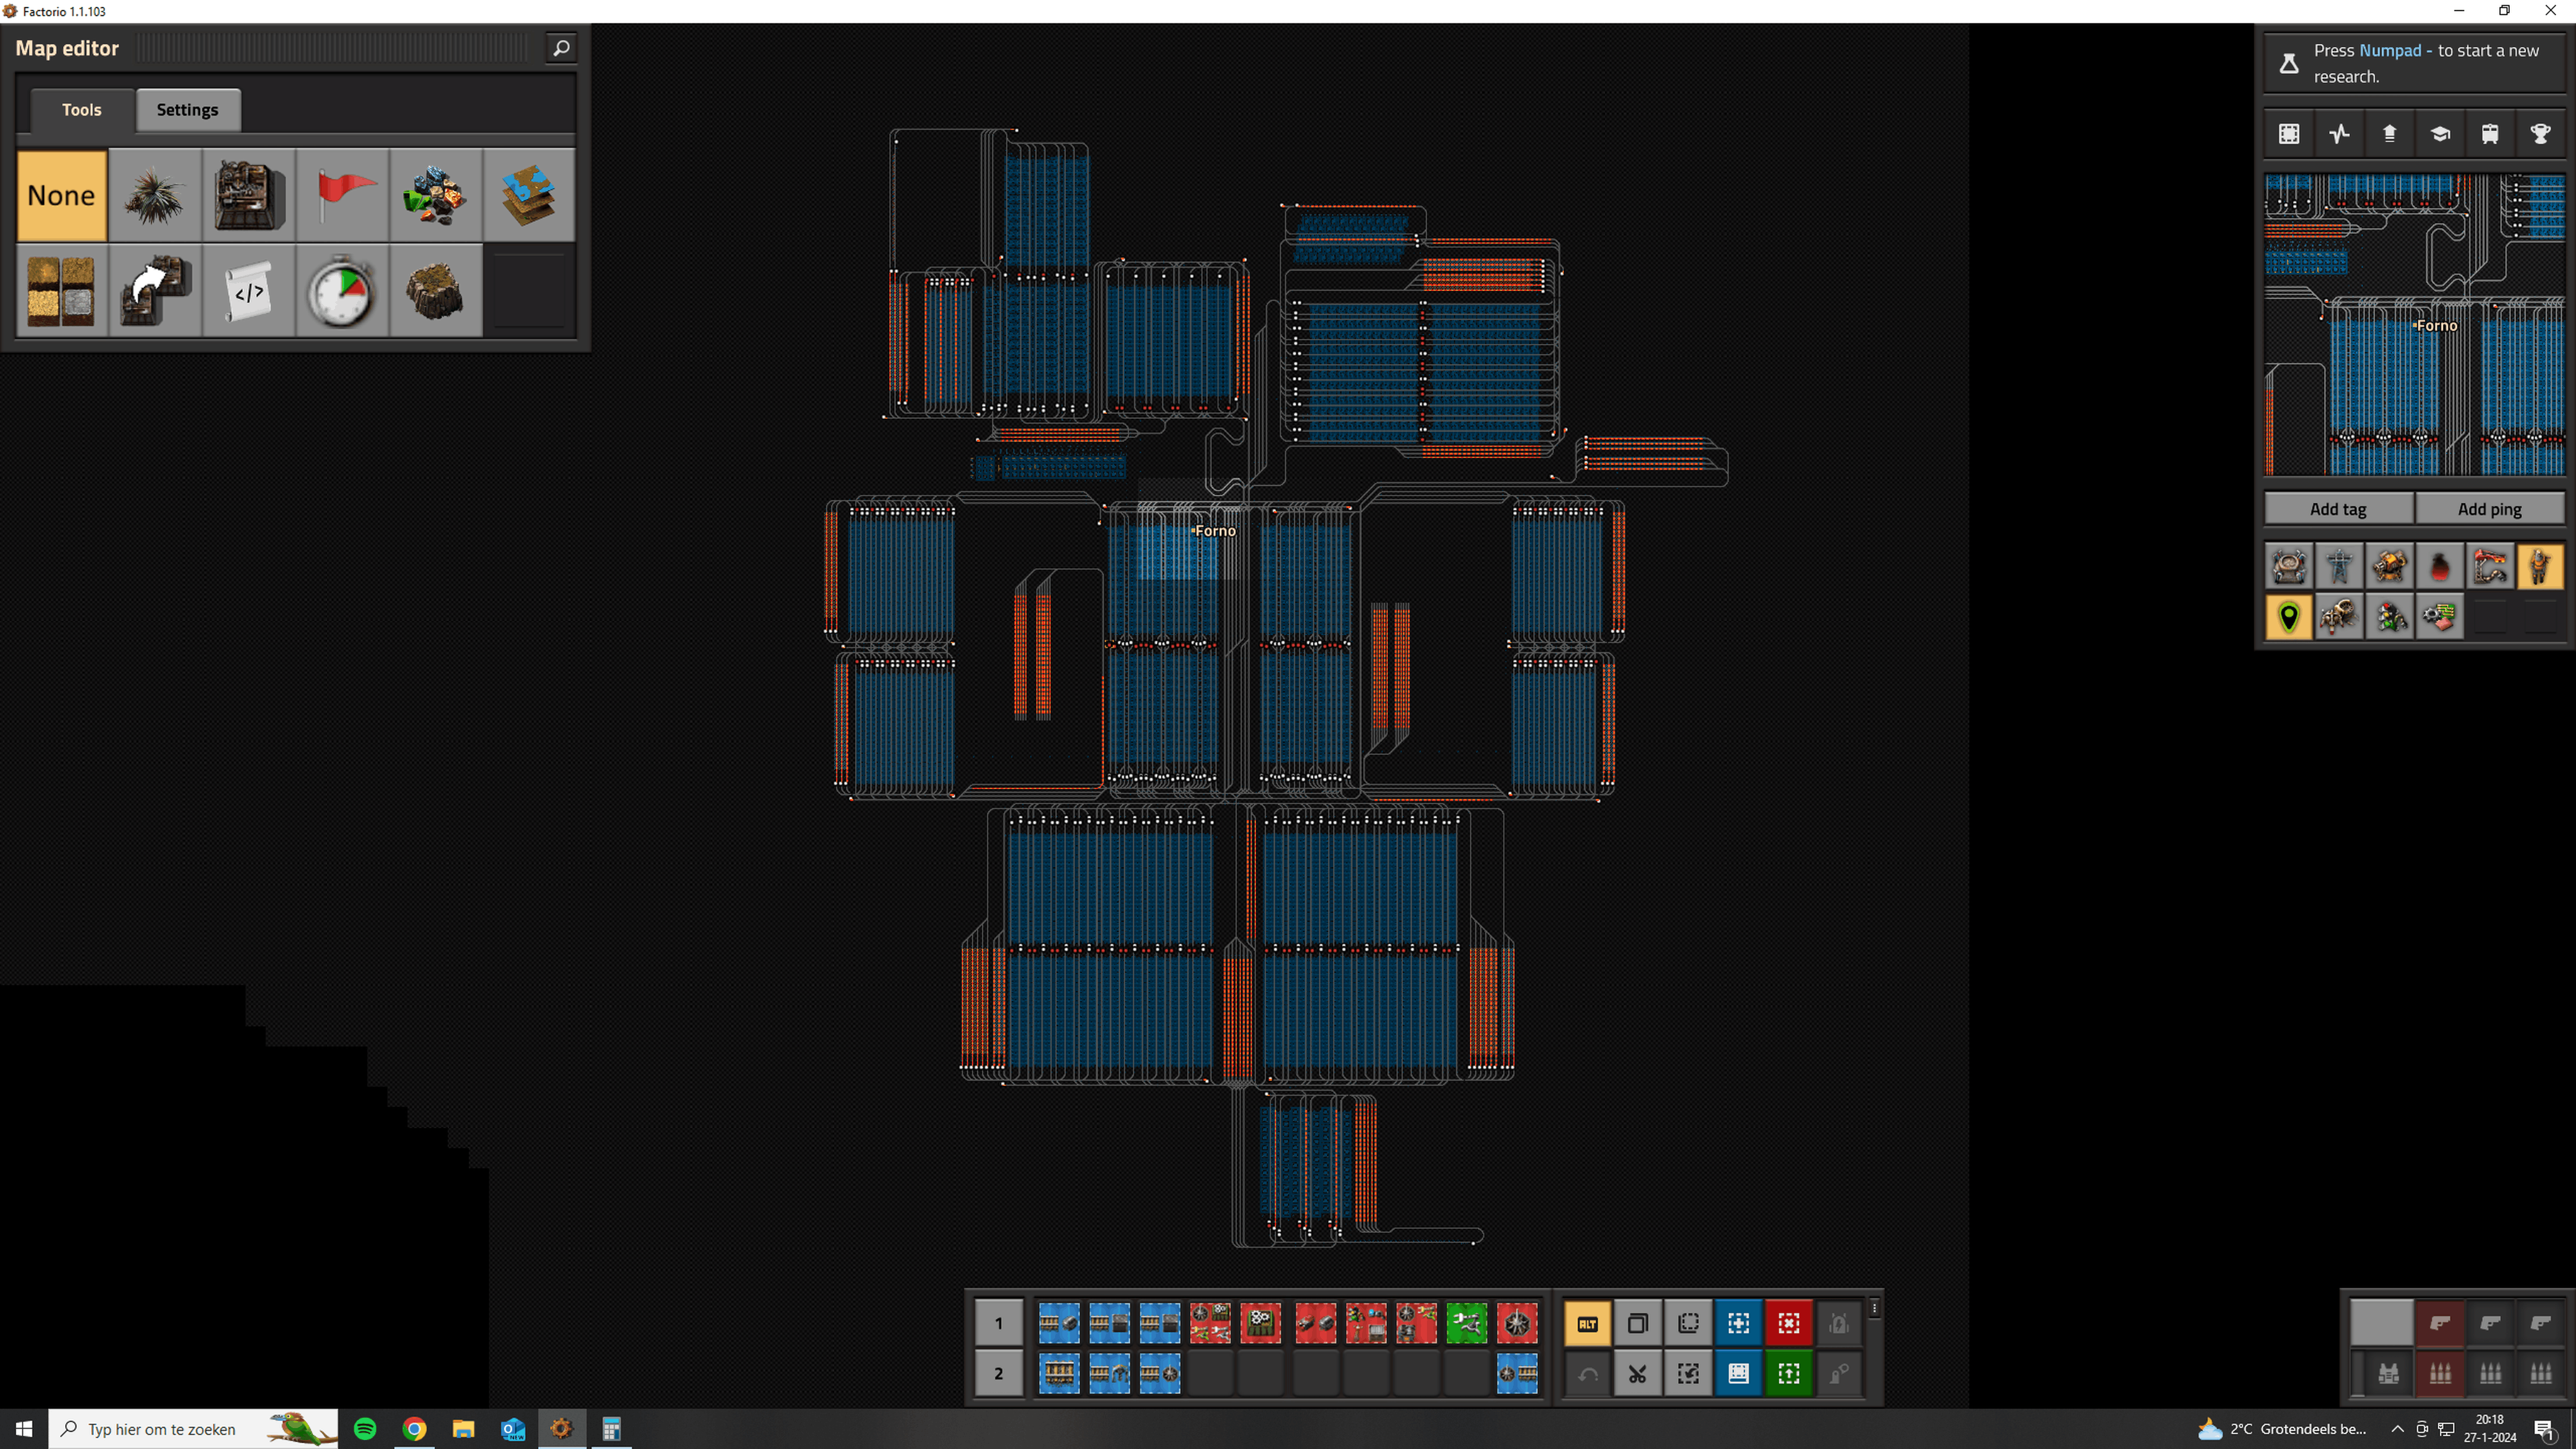Click the paste shortcut (dashed square with corner)
The height and width of the screenshot is (1449, 2576).
(x=1688, y=1323)
